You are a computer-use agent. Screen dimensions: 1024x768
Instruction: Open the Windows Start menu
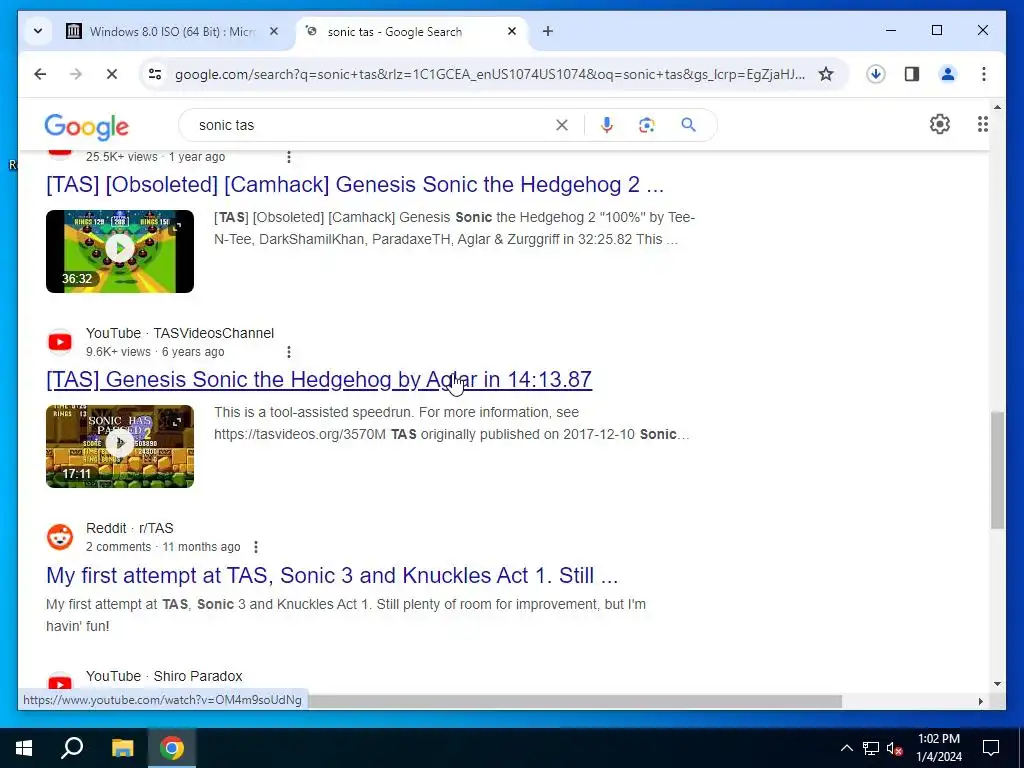click(x=24, y=748)
